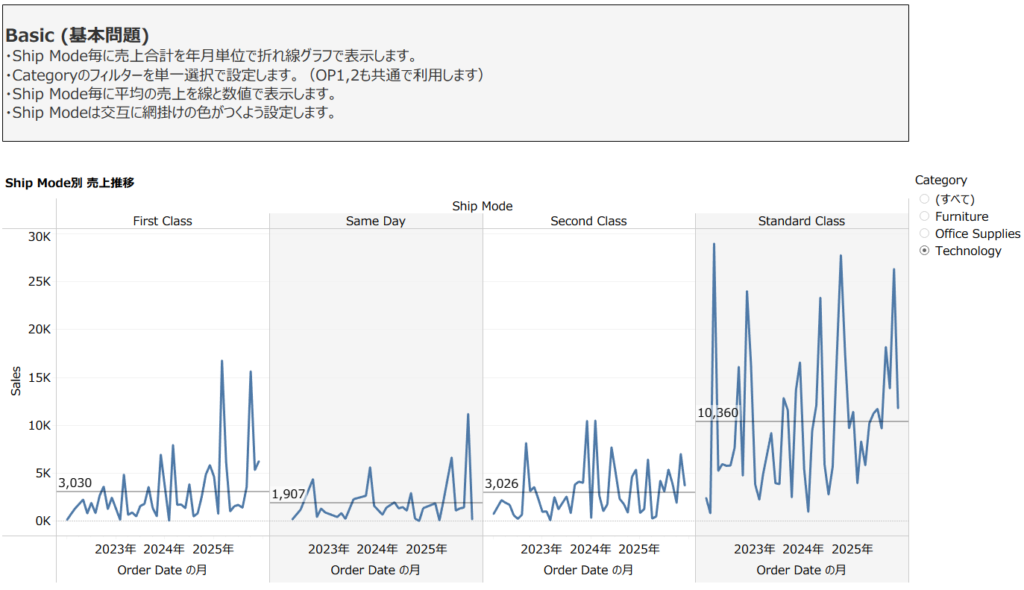Viewport: 1024px width, 590px height.
Task: Click Order Date の月 label under Standard Class
Action: (801, 569)
